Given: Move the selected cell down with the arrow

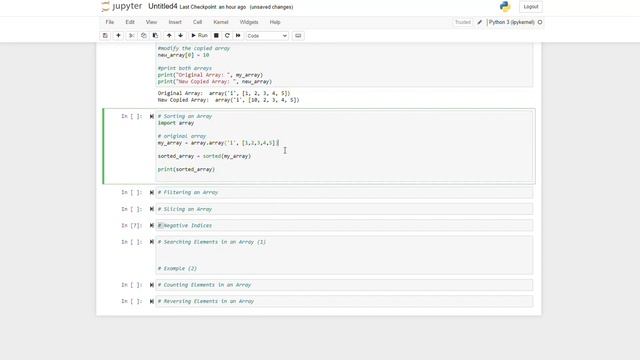Looking at the screenshot, I should pos(180,36).
